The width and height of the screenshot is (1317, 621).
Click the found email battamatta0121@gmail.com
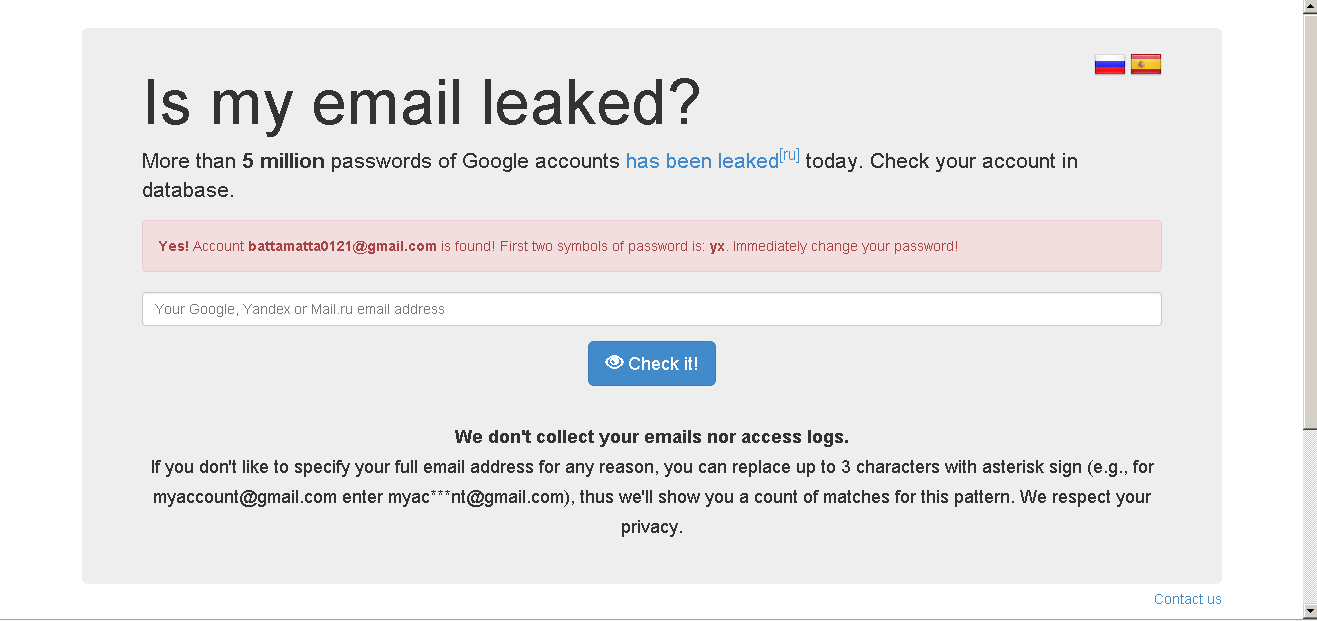pyautogui.click(x=342, y=246)
